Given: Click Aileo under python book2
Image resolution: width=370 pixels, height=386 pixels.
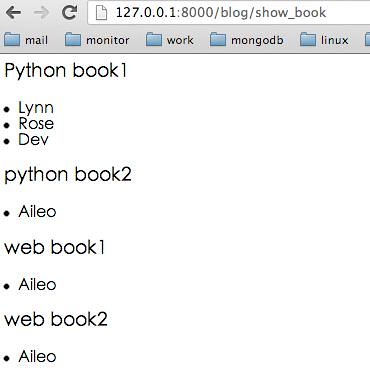Looking at the screenshot, I should tap(37, 212).
